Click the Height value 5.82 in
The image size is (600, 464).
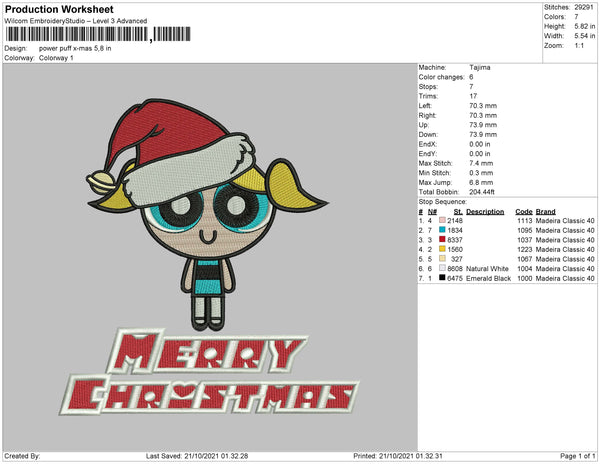point(585,26)
